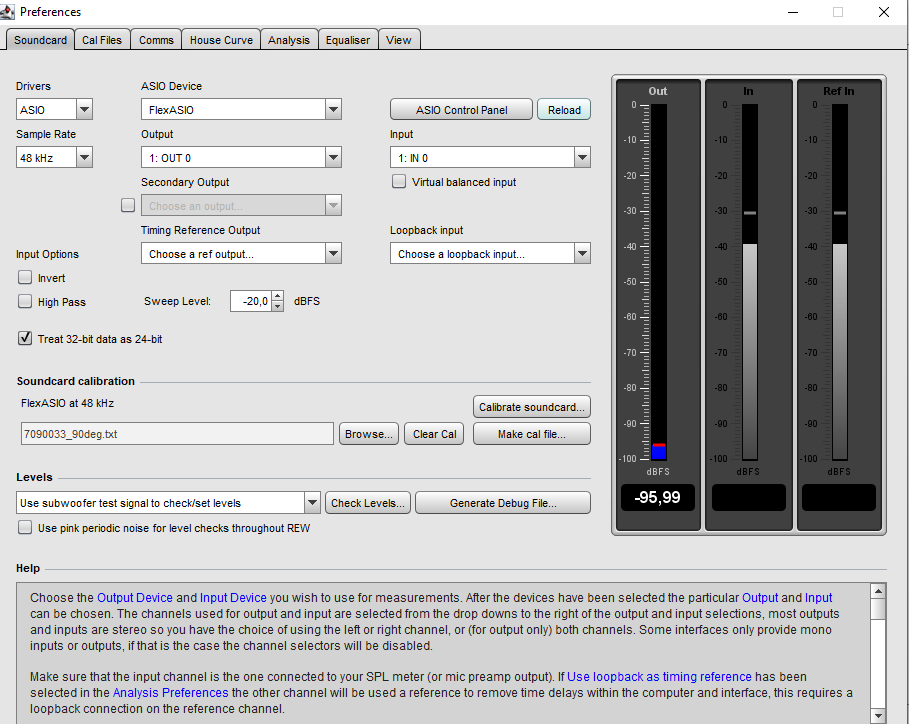Enable the High Pass option
Viewport: 909px width, 724px height.
pyautogui.click(x=24, y=302)
